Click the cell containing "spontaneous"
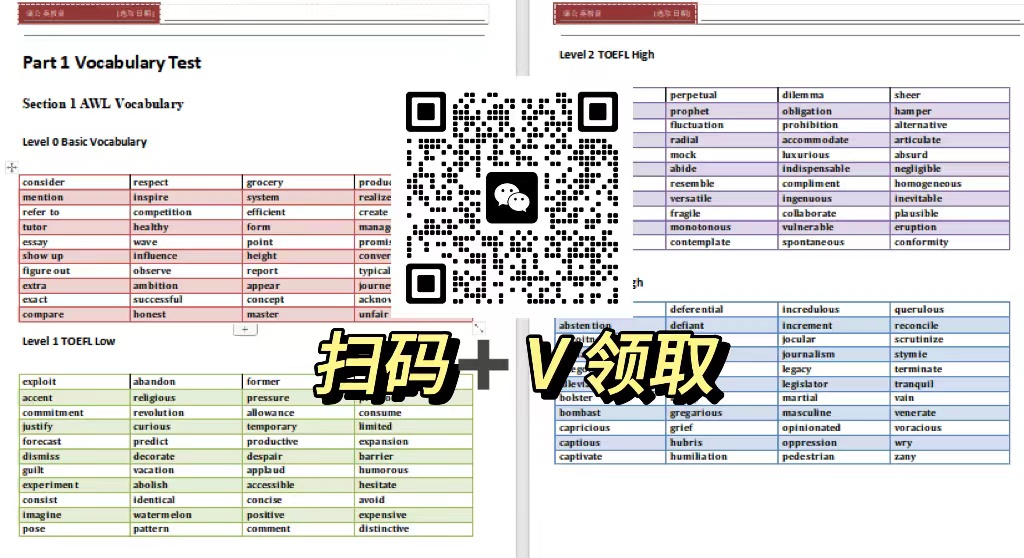Viewport: 1024px width, 558px height. tap(834, 242)
